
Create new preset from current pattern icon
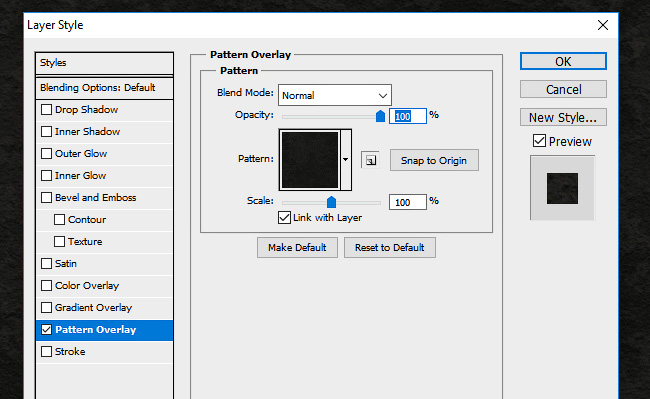(370, 160)
